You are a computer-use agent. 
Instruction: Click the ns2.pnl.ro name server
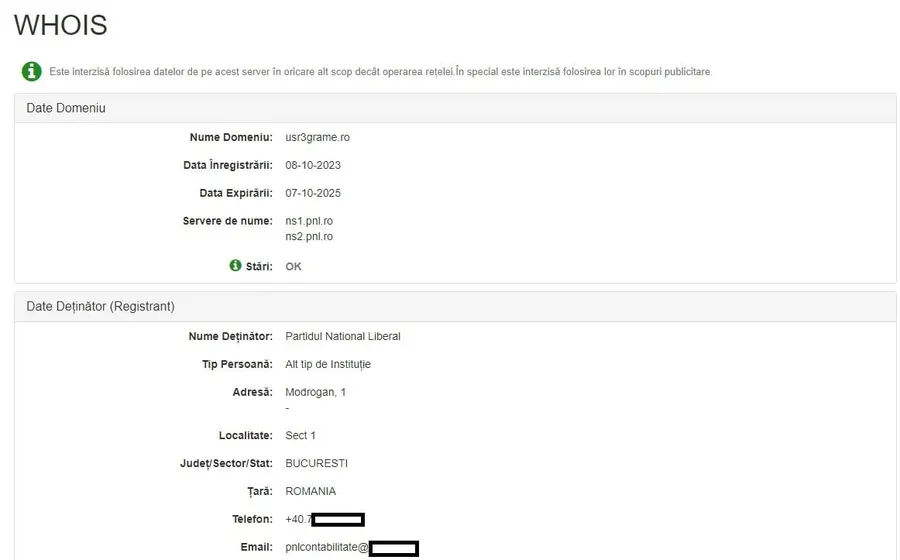click(x=309, y=236)
